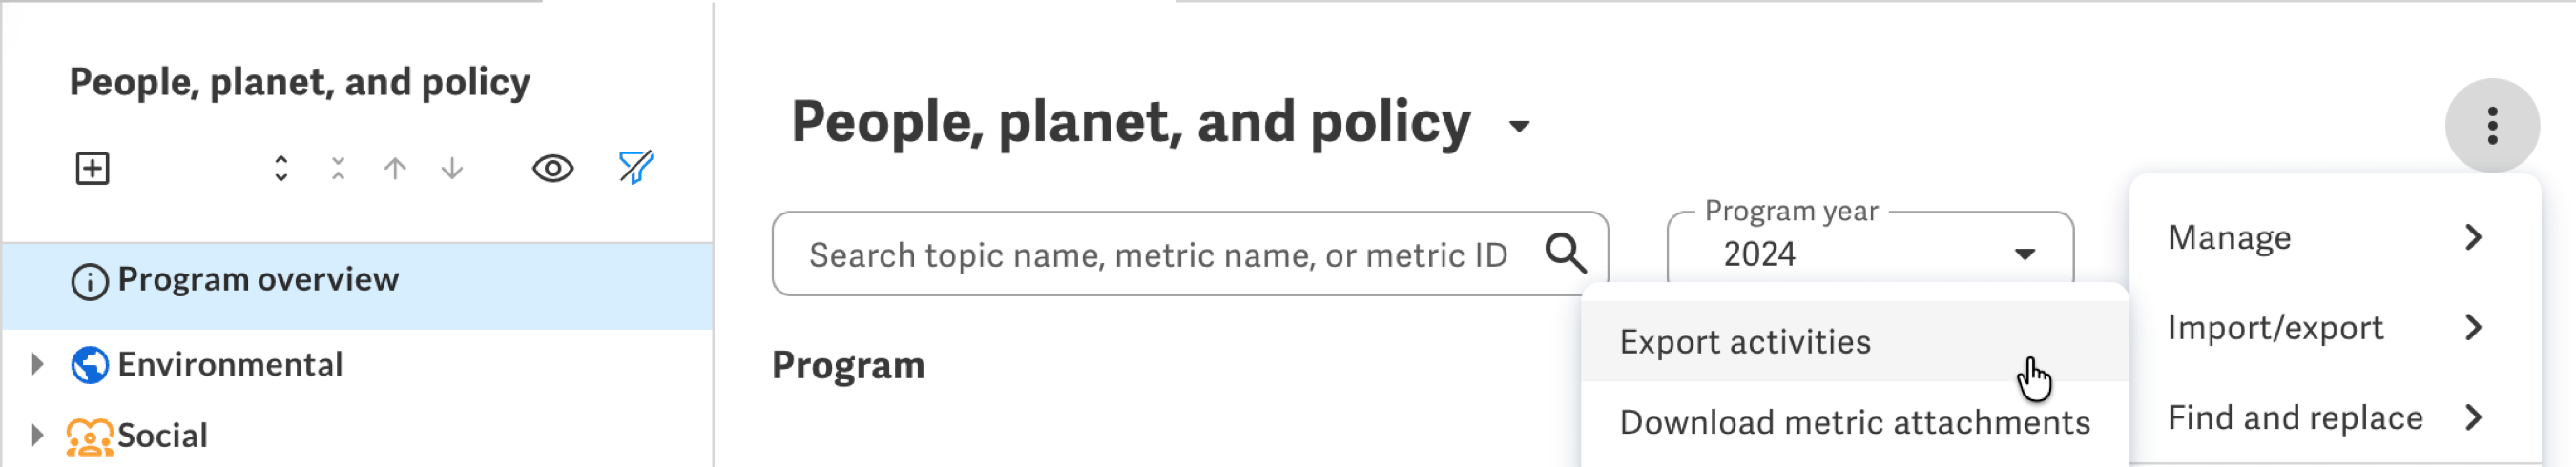Expand the Environmental tree node
The image size is (2576, 467).
[x=37, y=364]
